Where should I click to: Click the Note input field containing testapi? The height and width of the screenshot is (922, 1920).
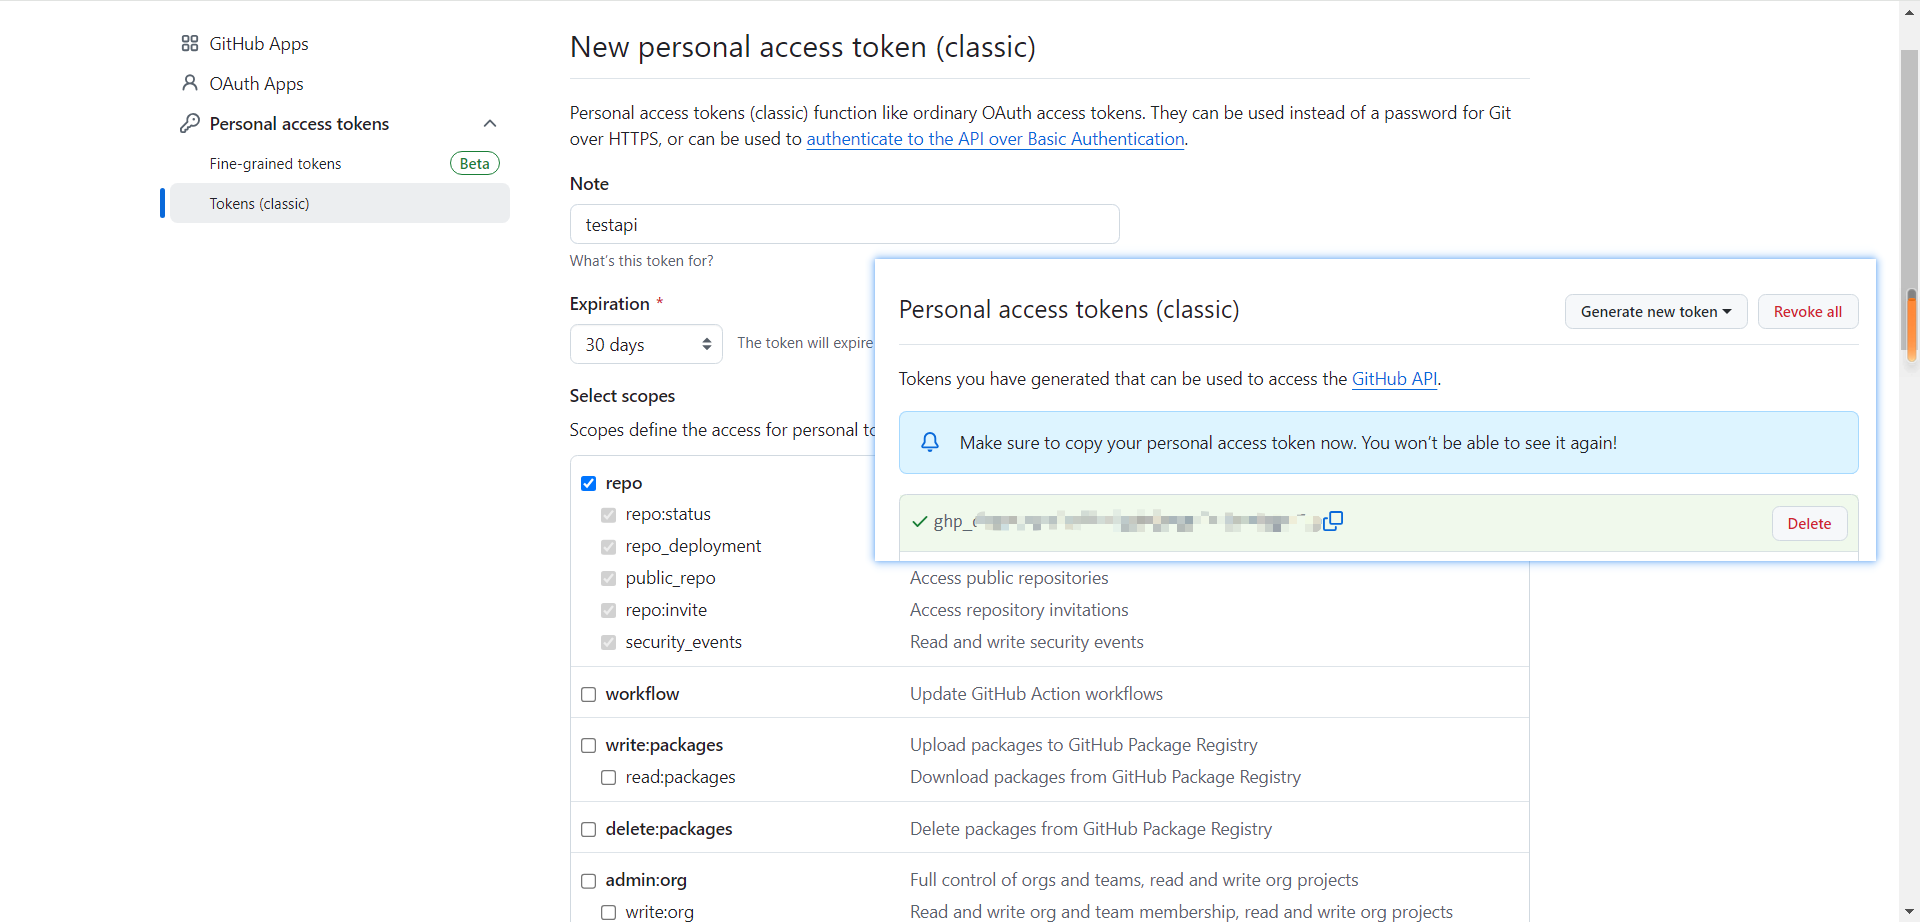pyautogui.click(x=845, y=224)
